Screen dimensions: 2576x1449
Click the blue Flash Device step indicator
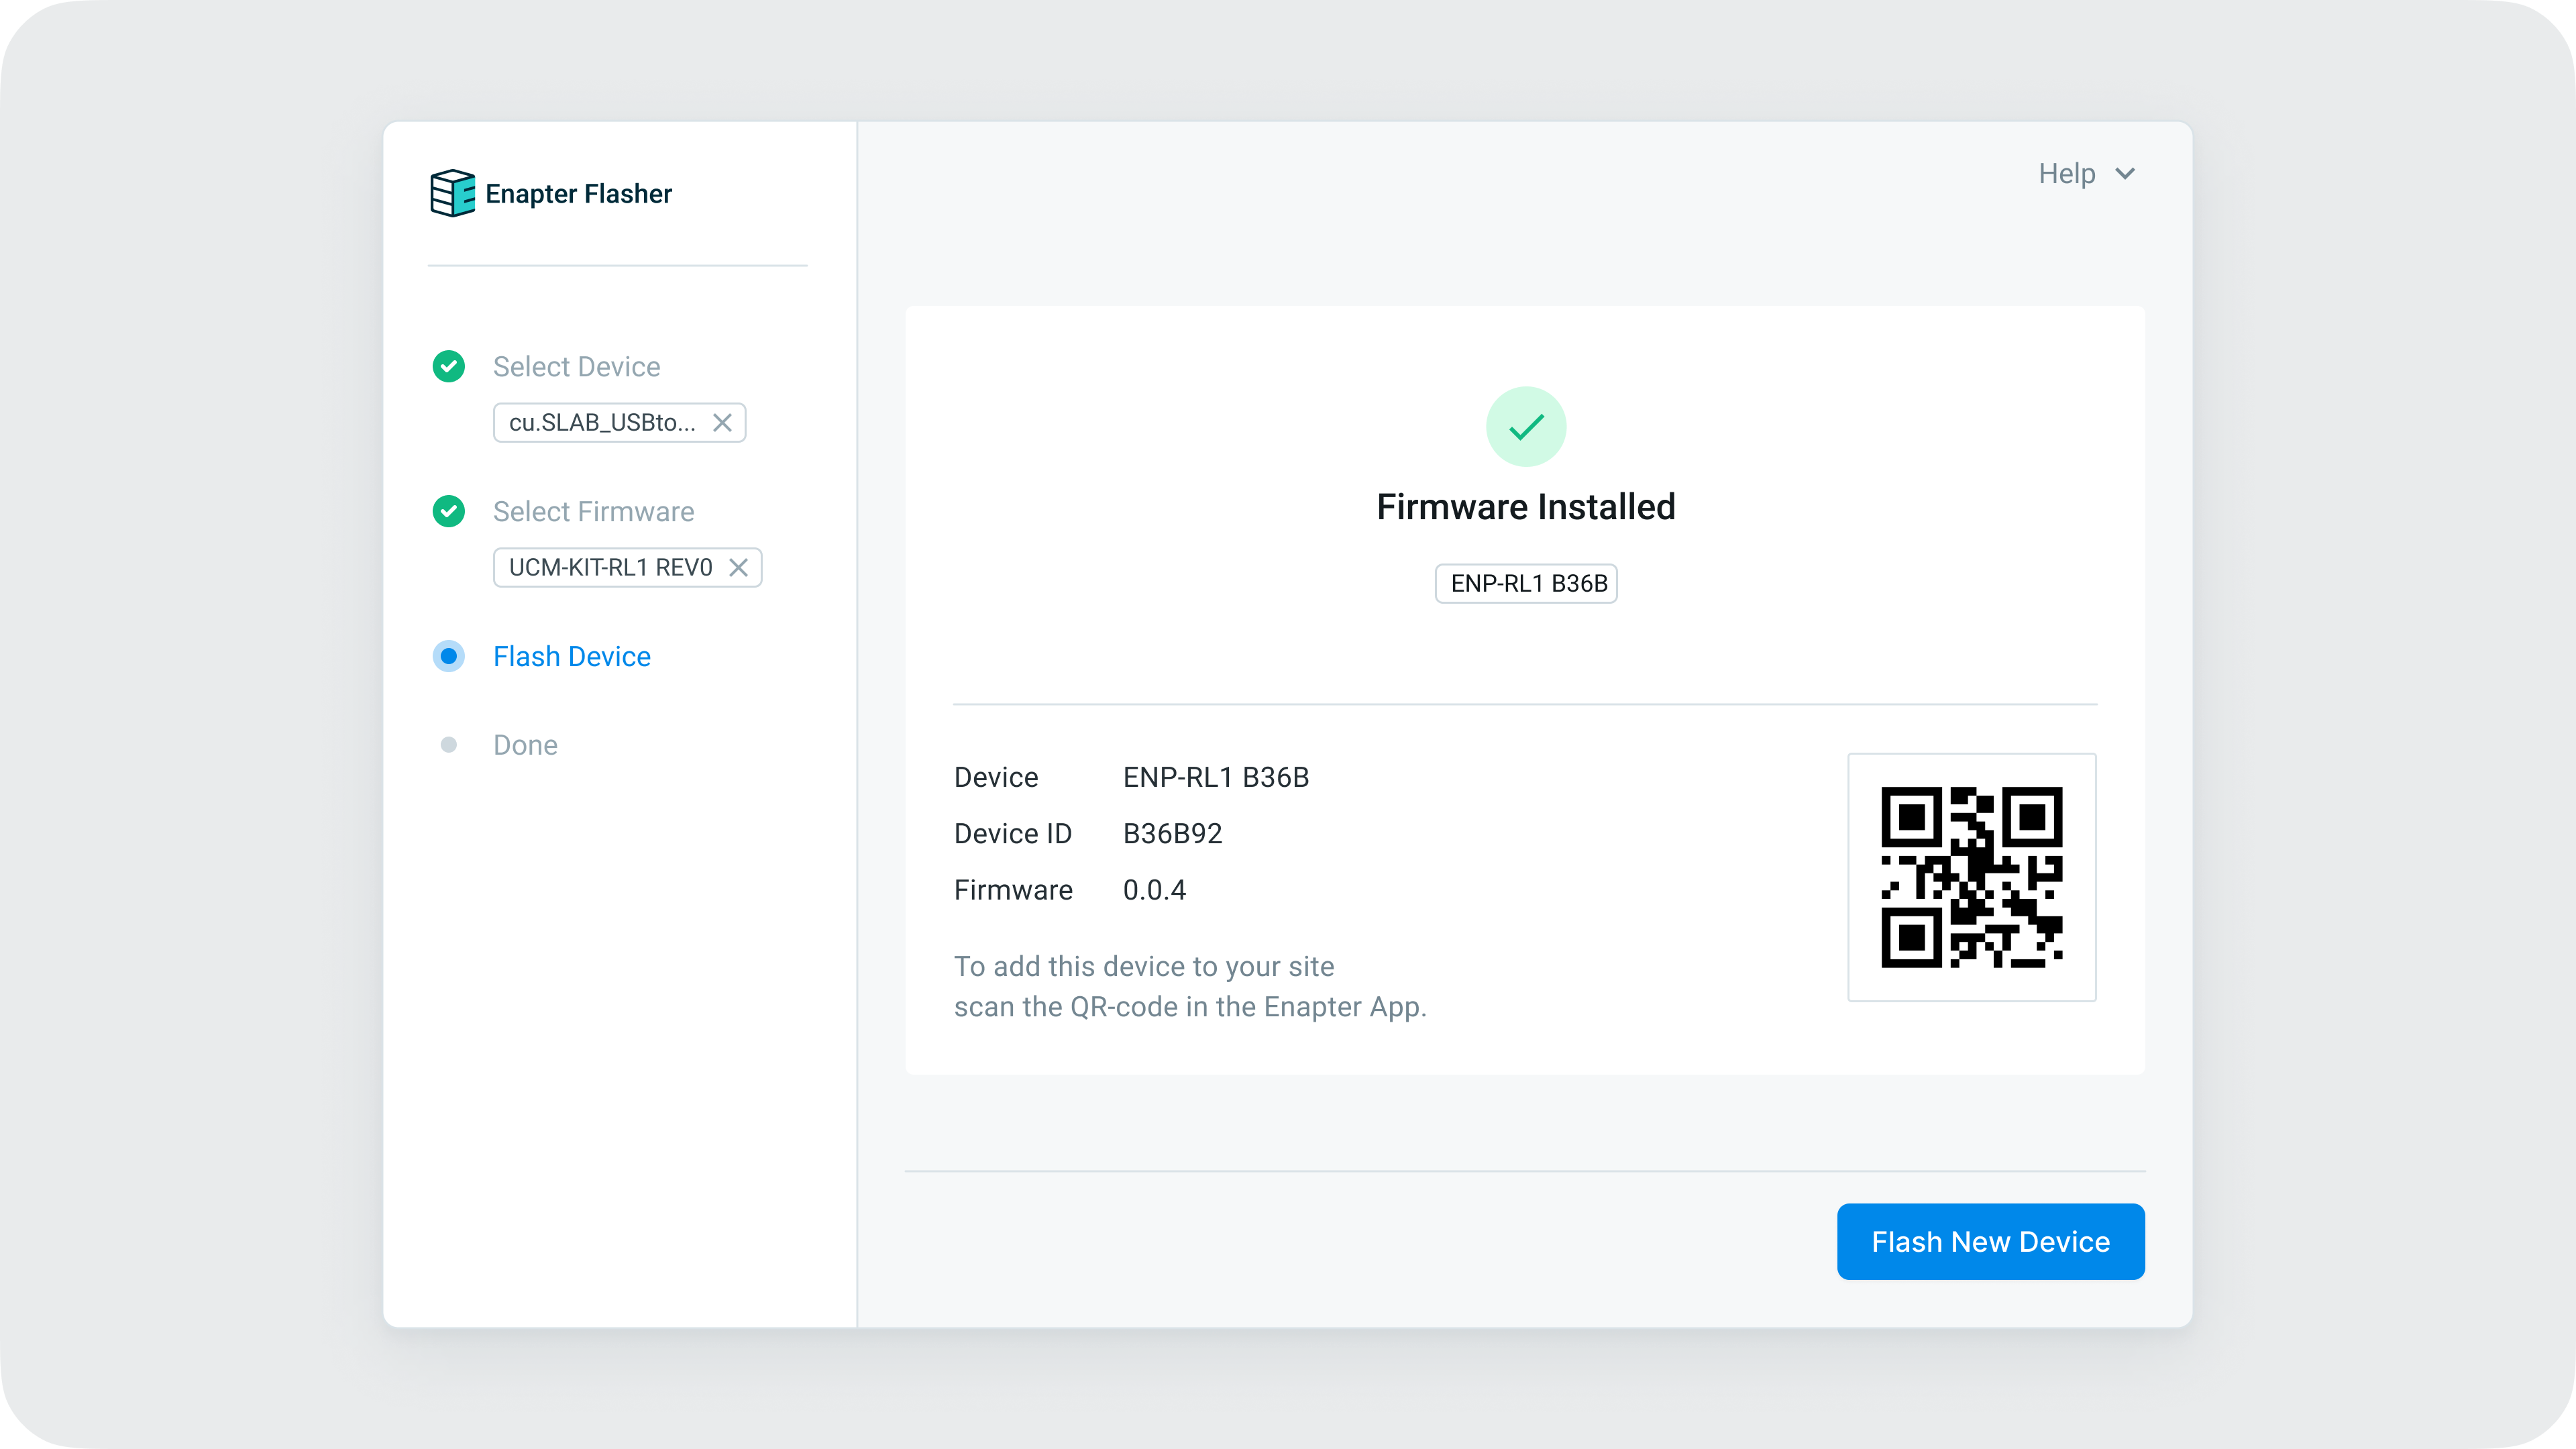pyautogui.click(x=448, y=656)
